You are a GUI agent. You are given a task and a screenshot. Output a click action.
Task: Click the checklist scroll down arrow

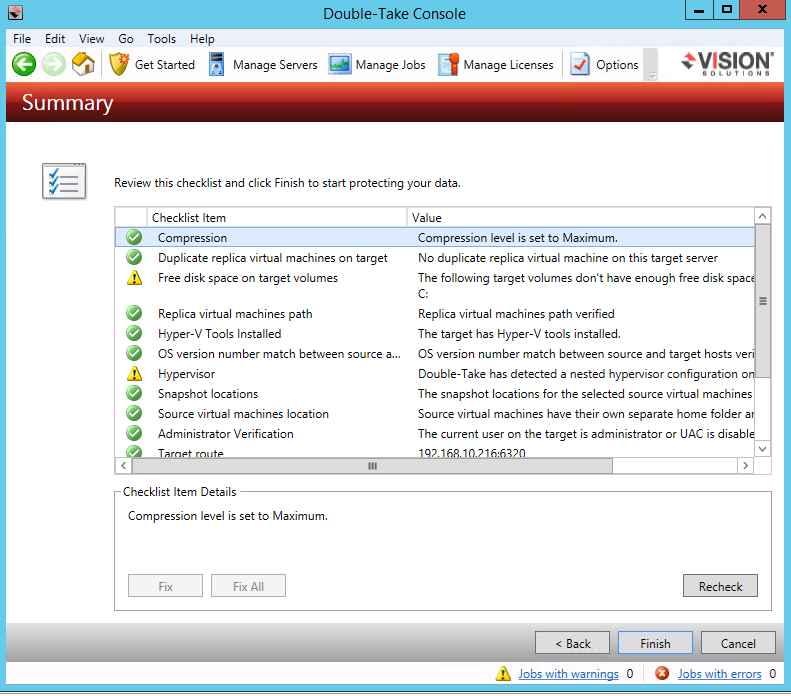[x=763, y=448]
